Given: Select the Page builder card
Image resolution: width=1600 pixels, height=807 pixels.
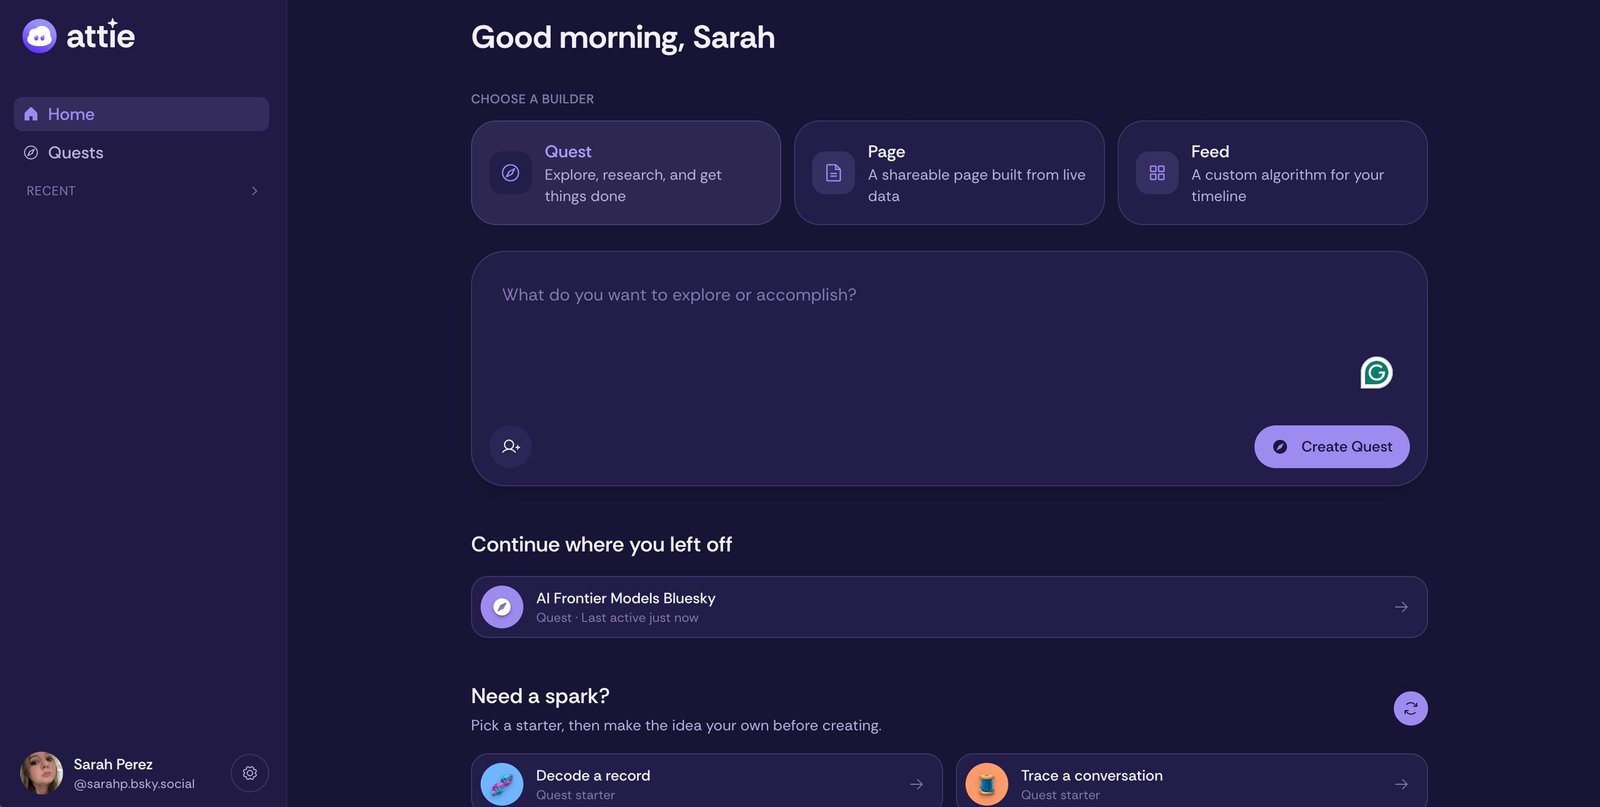Looking at the screenshot, I should 949,173.
